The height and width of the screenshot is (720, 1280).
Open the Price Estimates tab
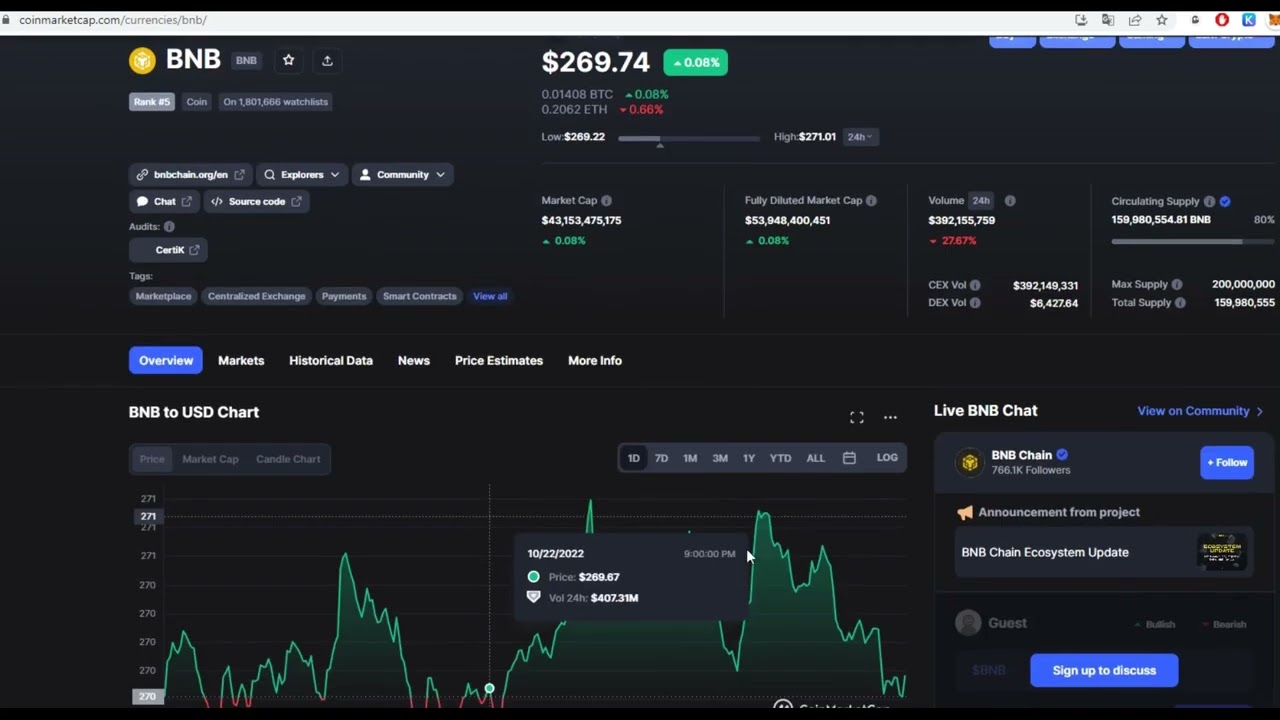(x=499, y=361)
